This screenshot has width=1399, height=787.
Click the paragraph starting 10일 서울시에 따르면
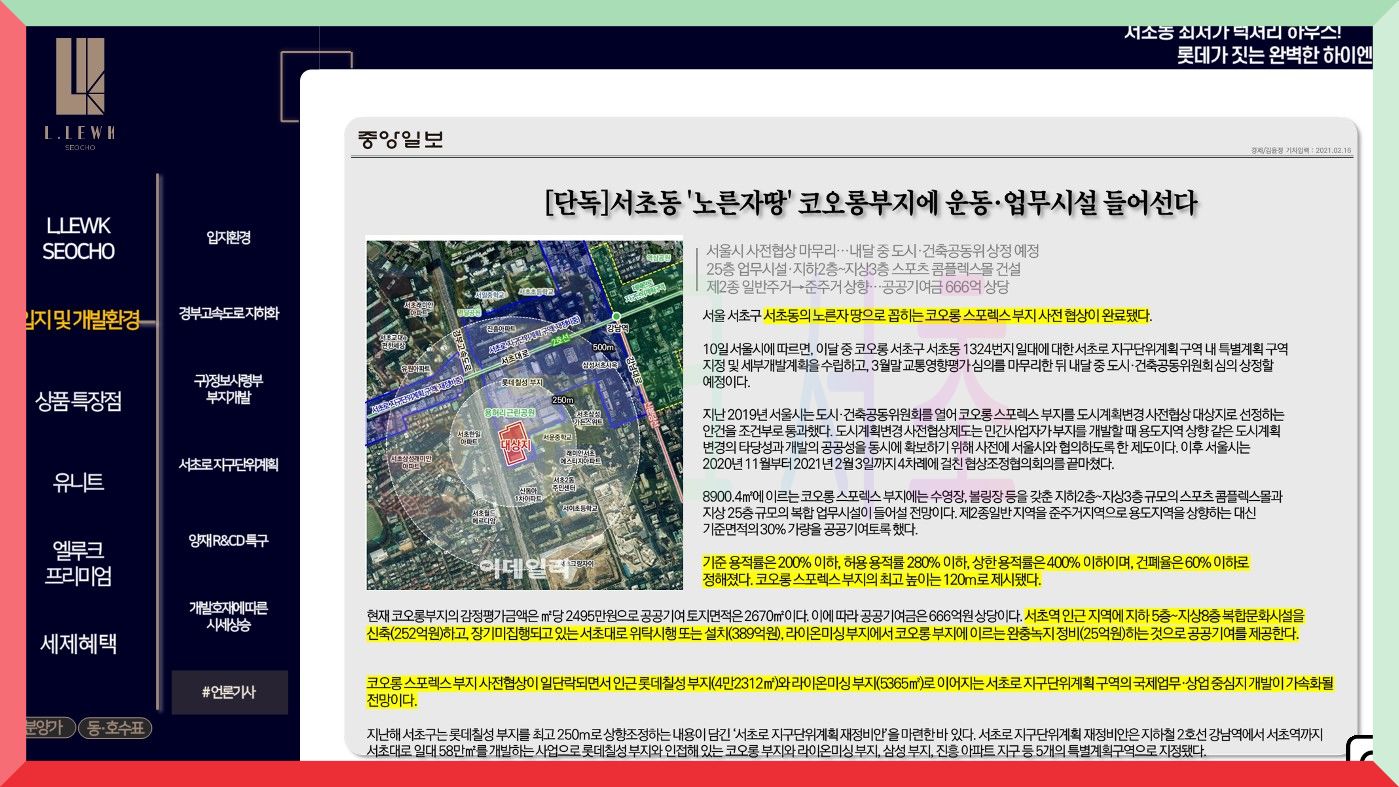coord(995,365)
